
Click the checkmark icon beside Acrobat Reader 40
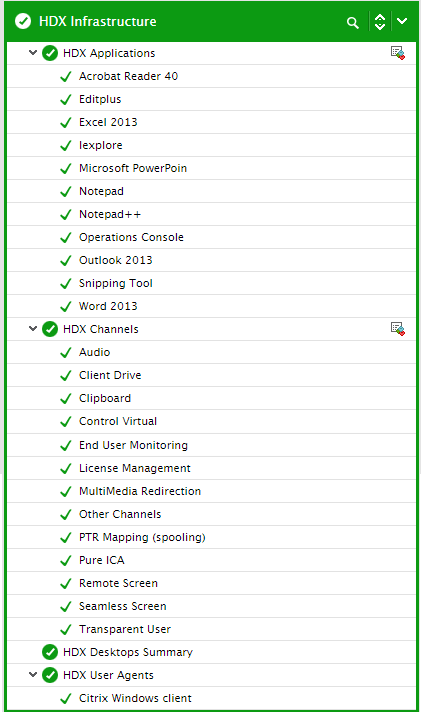[x=66, y=76]
